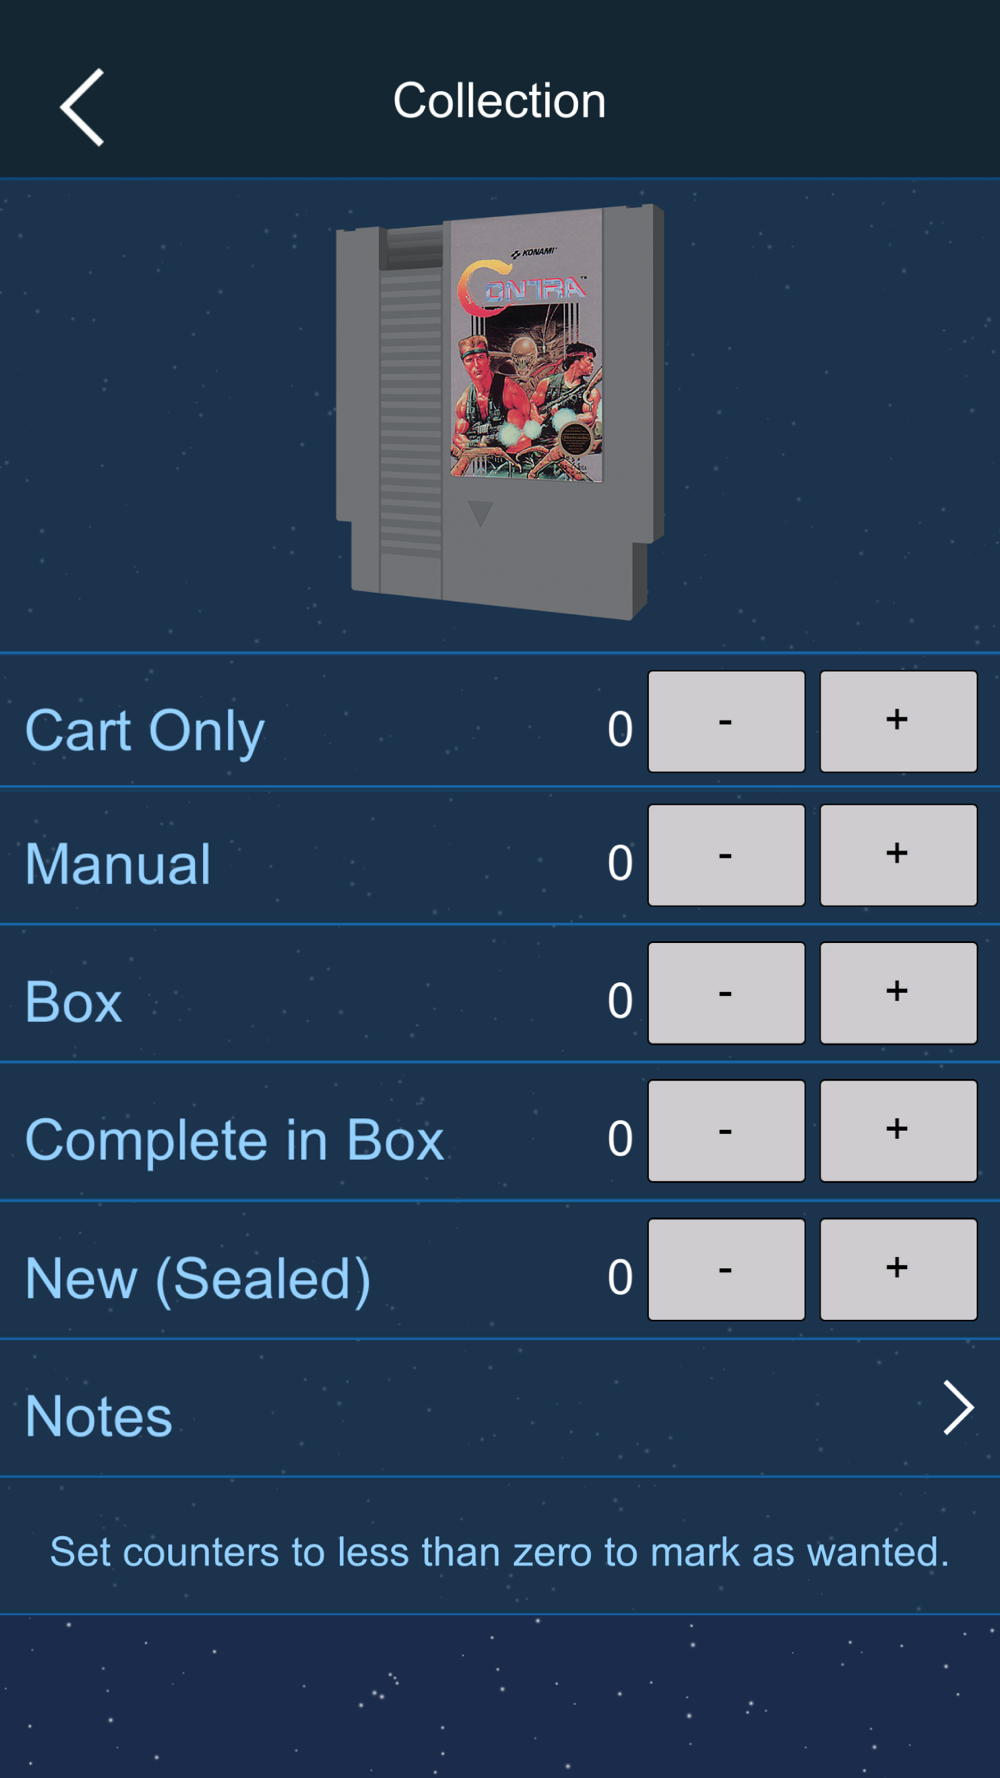Decrease the Cart Only counter
Screen dimensions: 1000x1778
(x=726, y=721)
